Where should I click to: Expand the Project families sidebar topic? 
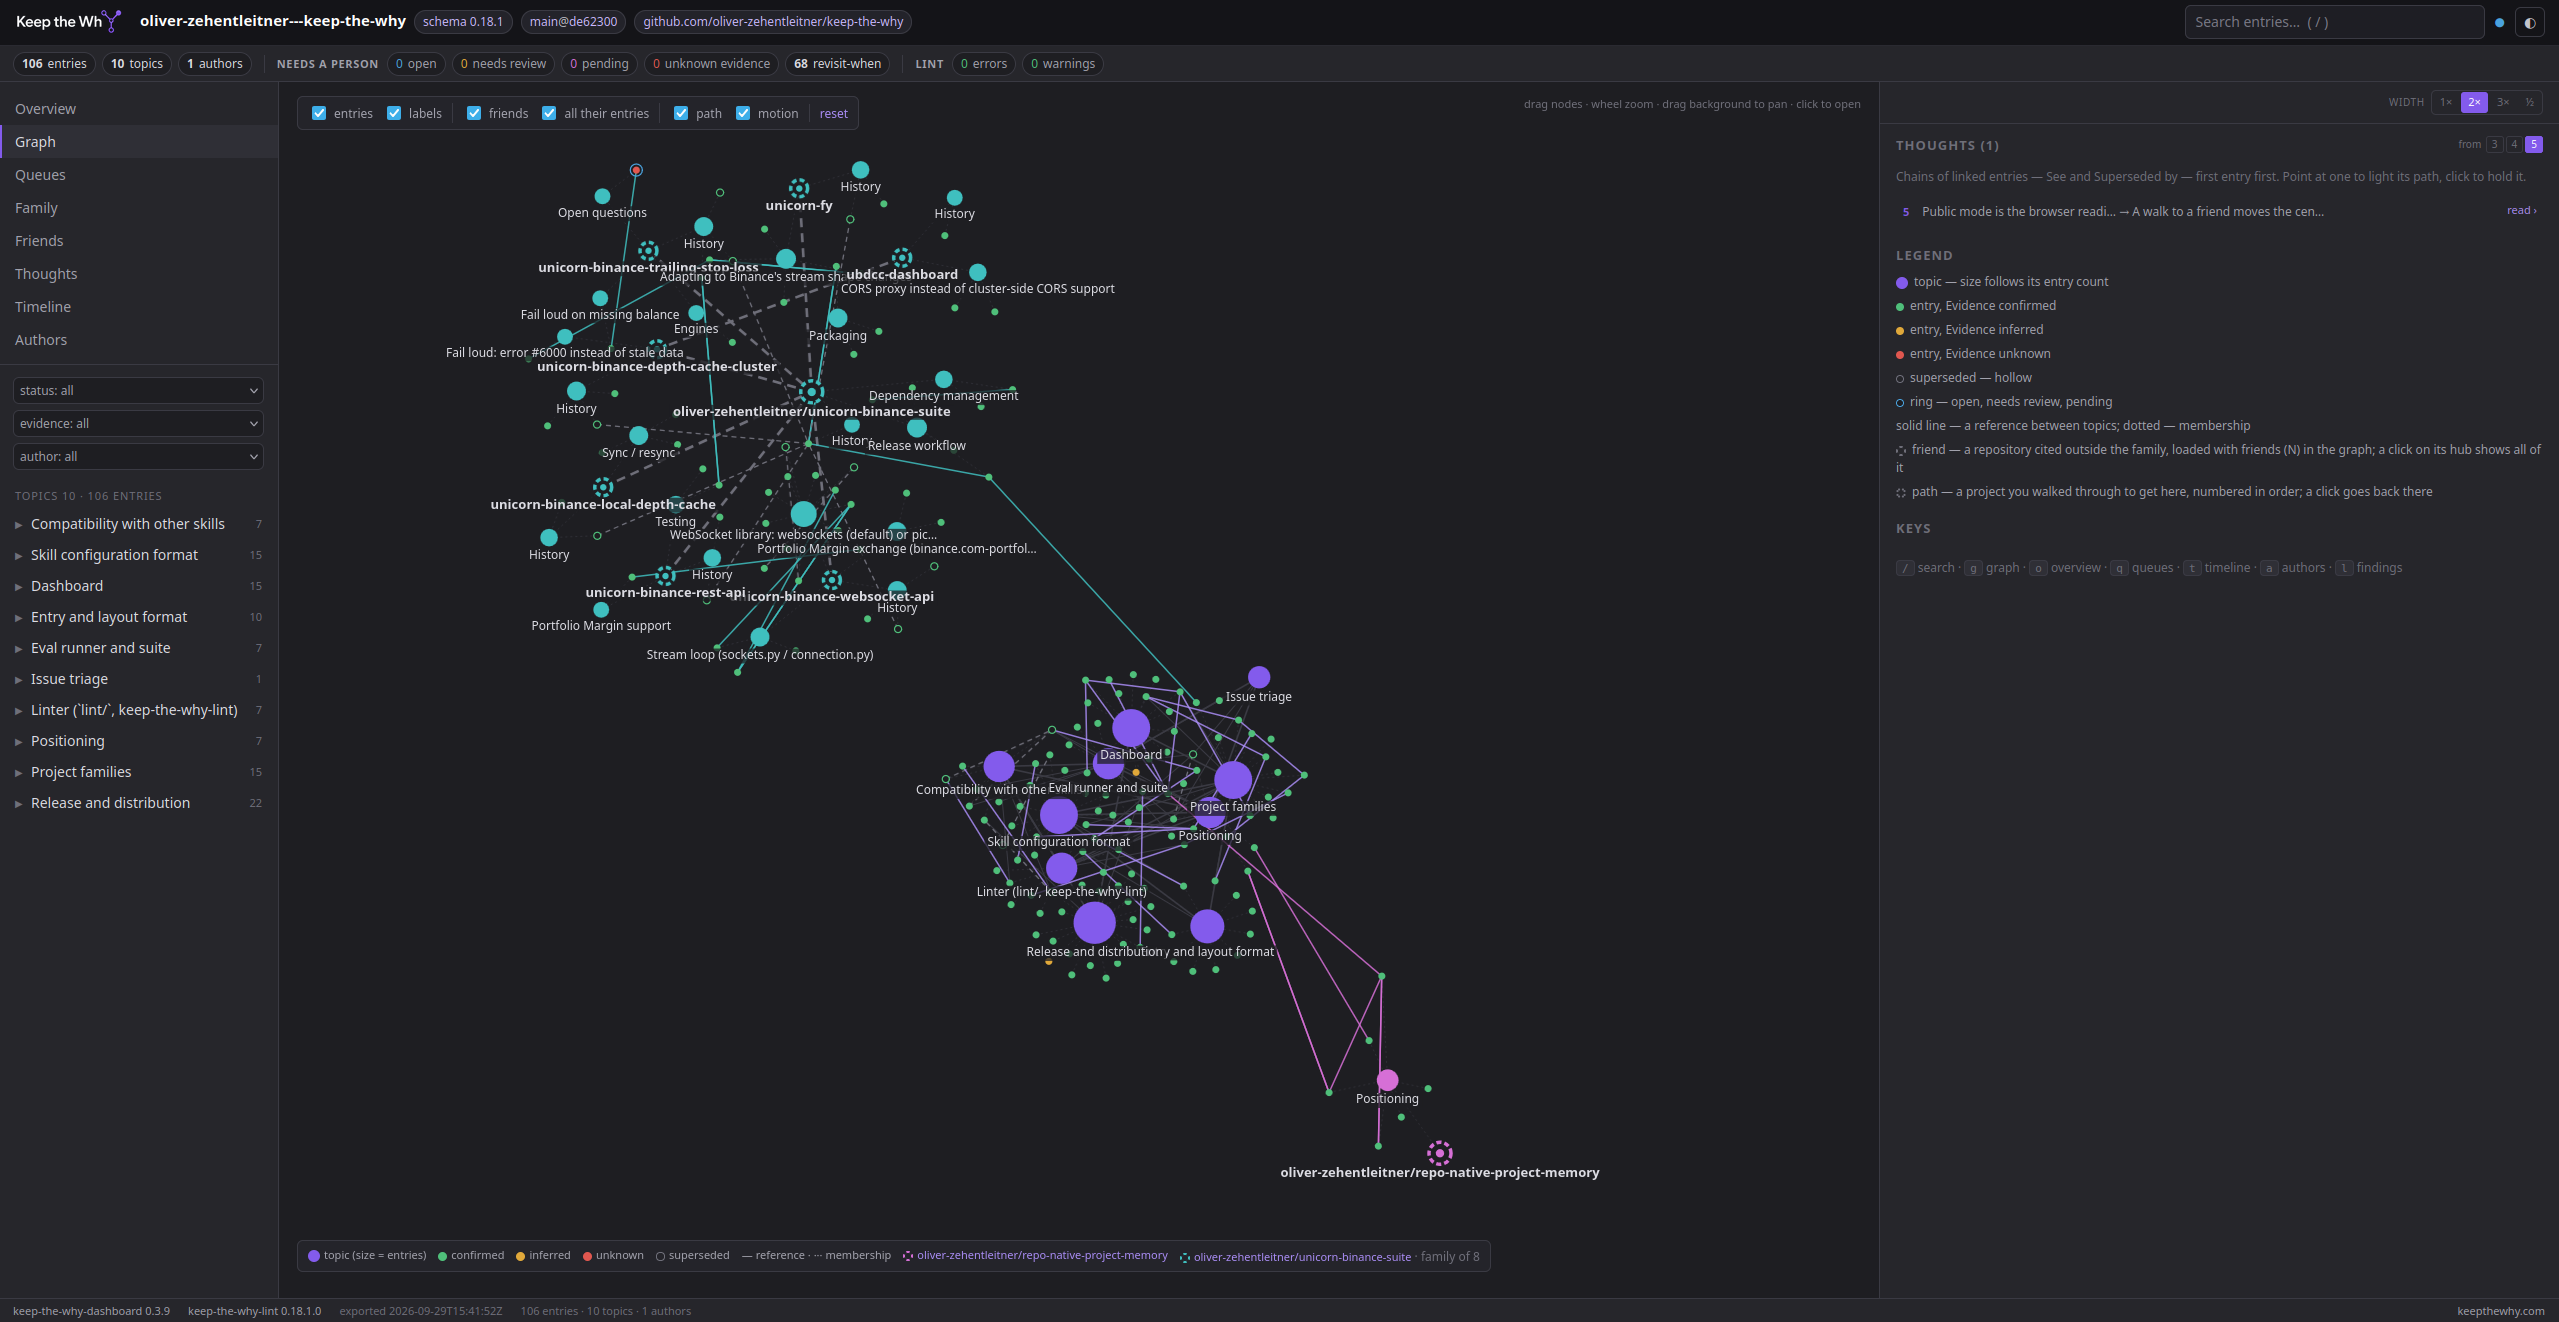coord(139,772)
